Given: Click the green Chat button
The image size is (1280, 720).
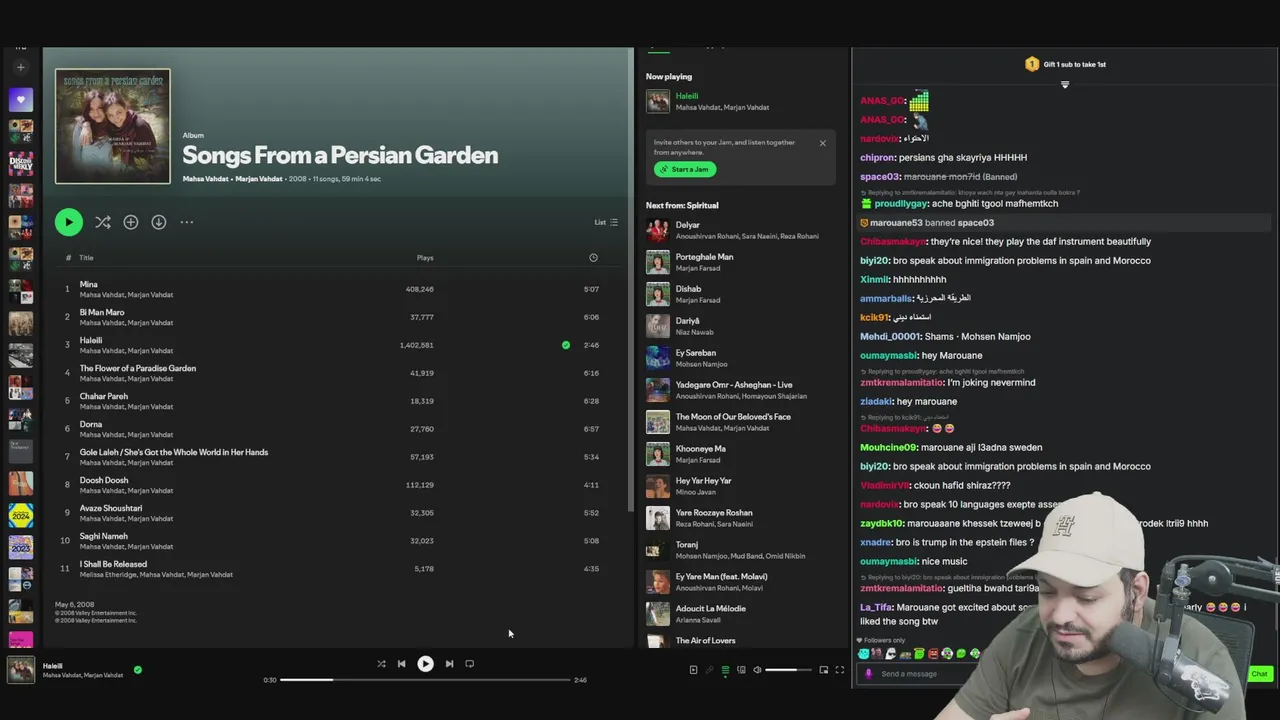Looking at the screenshot, I should 1259,674.
